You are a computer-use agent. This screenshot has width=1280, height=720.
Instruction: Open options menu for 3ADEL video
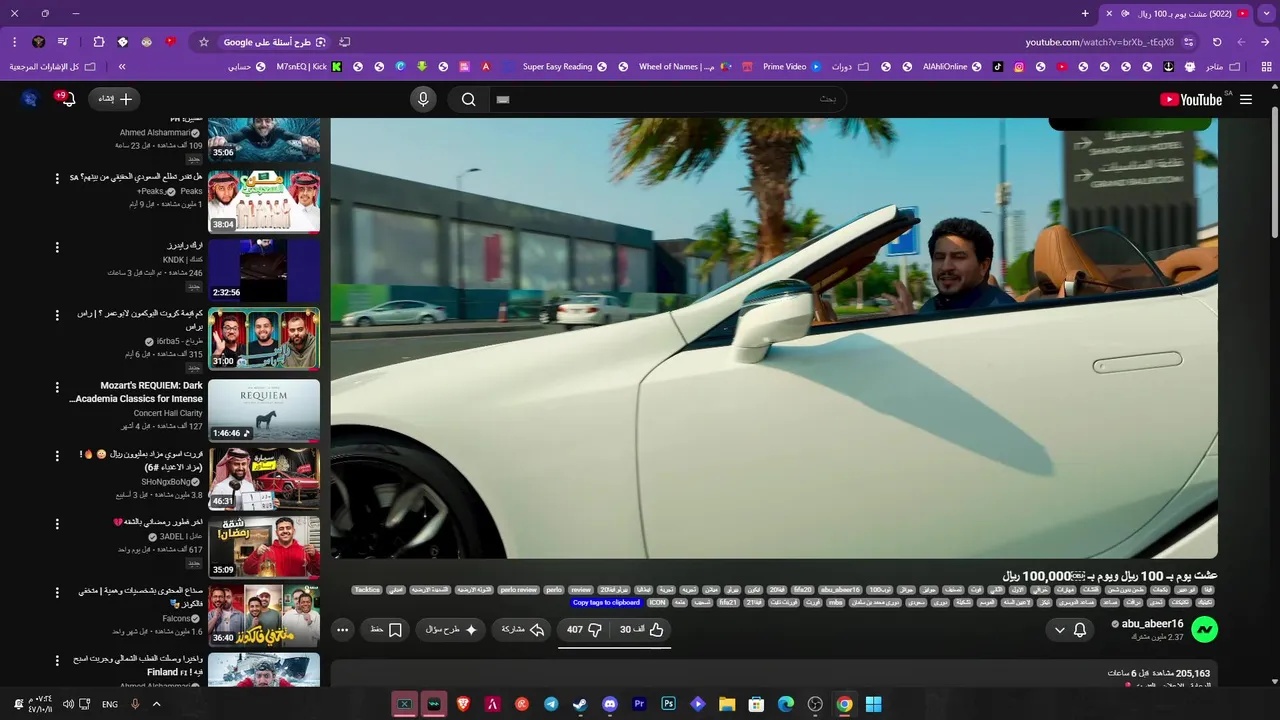click(57, 525)
